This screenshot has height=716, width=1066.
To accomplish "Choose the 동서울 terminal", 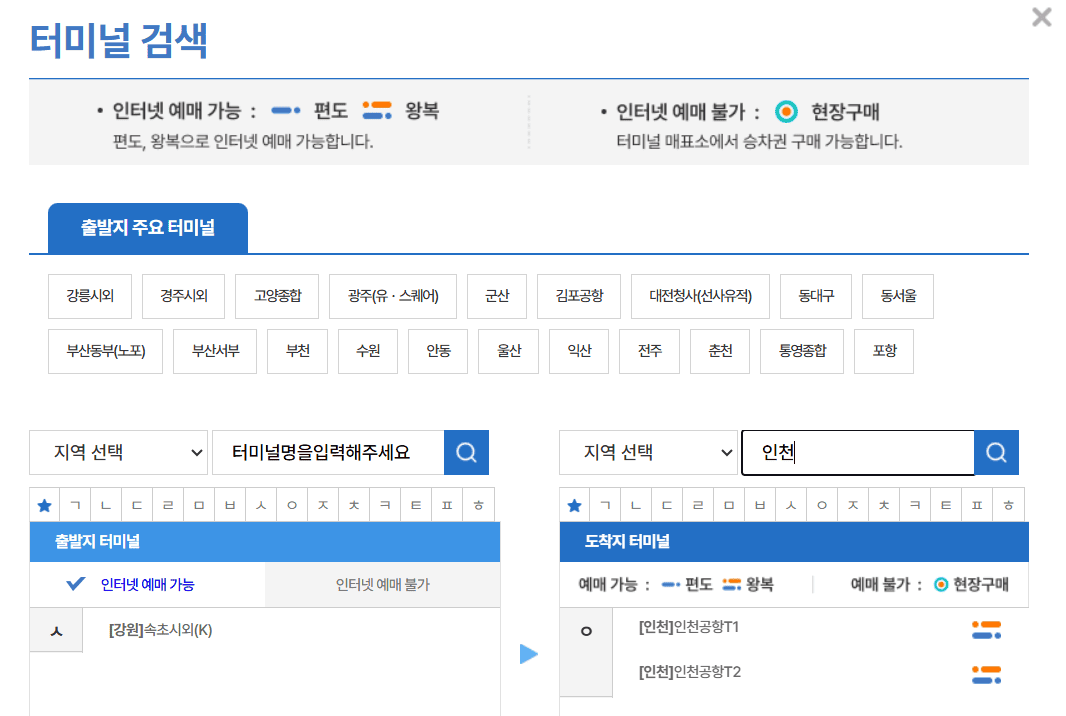I will [898, 296].
